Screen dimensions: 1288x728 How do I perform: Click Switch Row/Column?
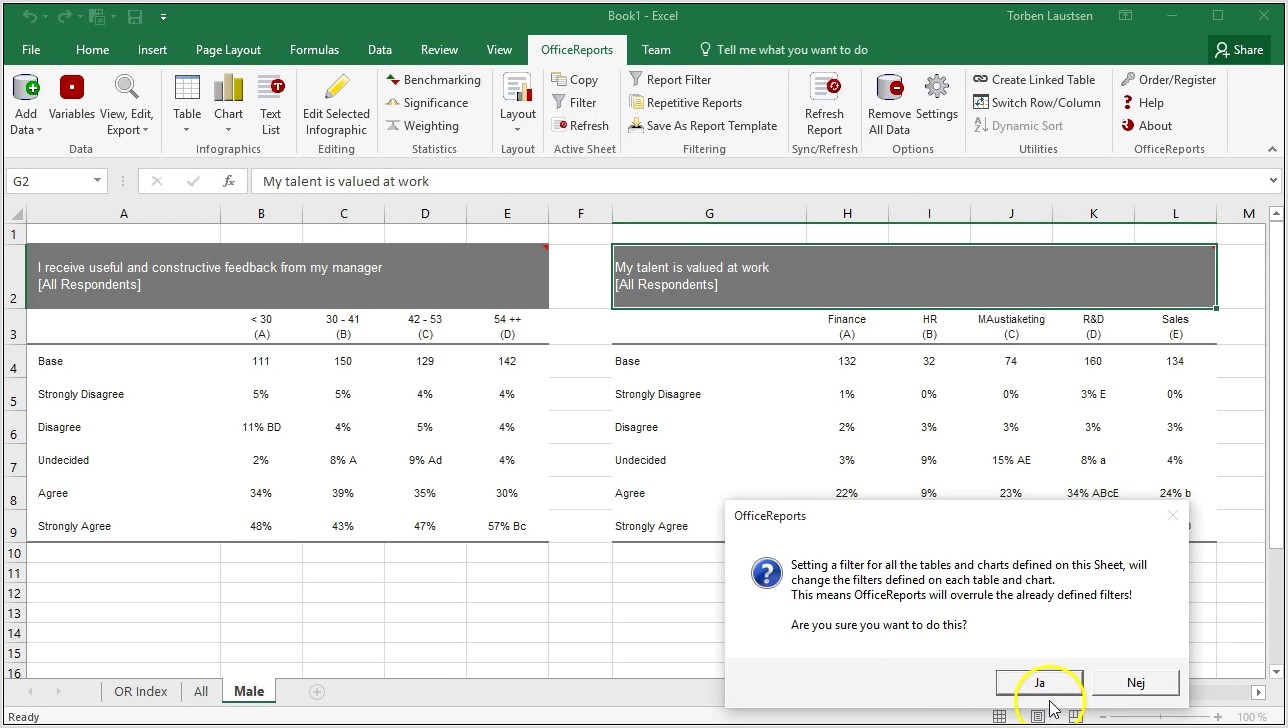(1037, 103)
